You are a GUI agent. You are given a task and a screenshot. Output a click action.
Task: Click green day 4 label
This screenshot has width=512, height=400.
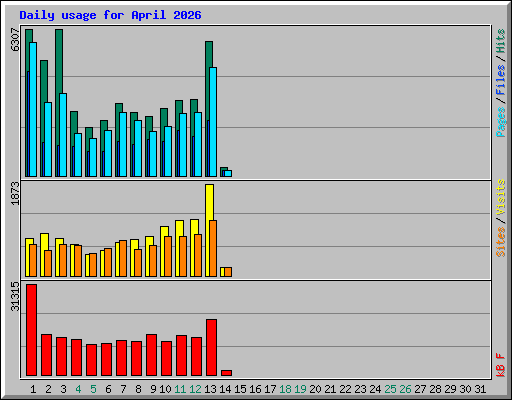(x=78, y=389)
